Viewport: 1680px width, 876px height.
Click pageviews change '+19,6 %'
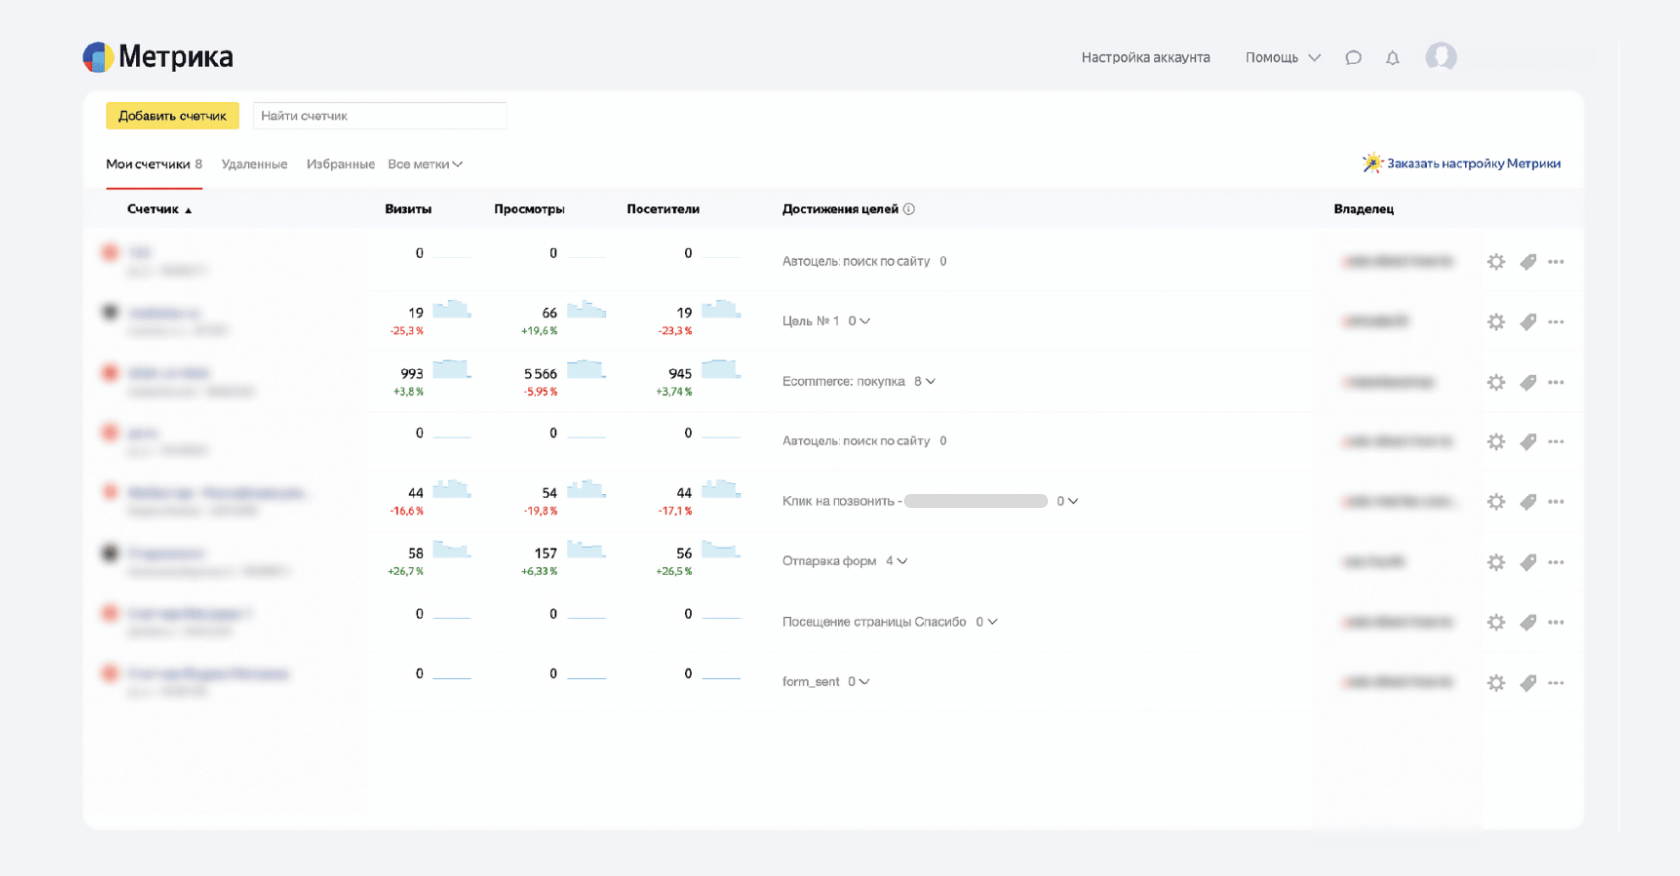pyautogui.click(x=539, y=331)
